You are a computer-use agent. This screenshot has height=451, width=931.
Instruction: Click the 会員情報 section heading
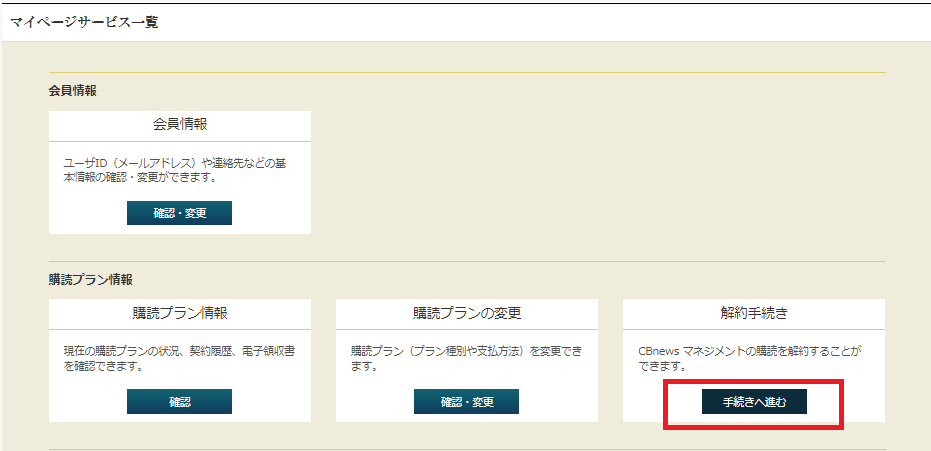[x=73, y=90]
